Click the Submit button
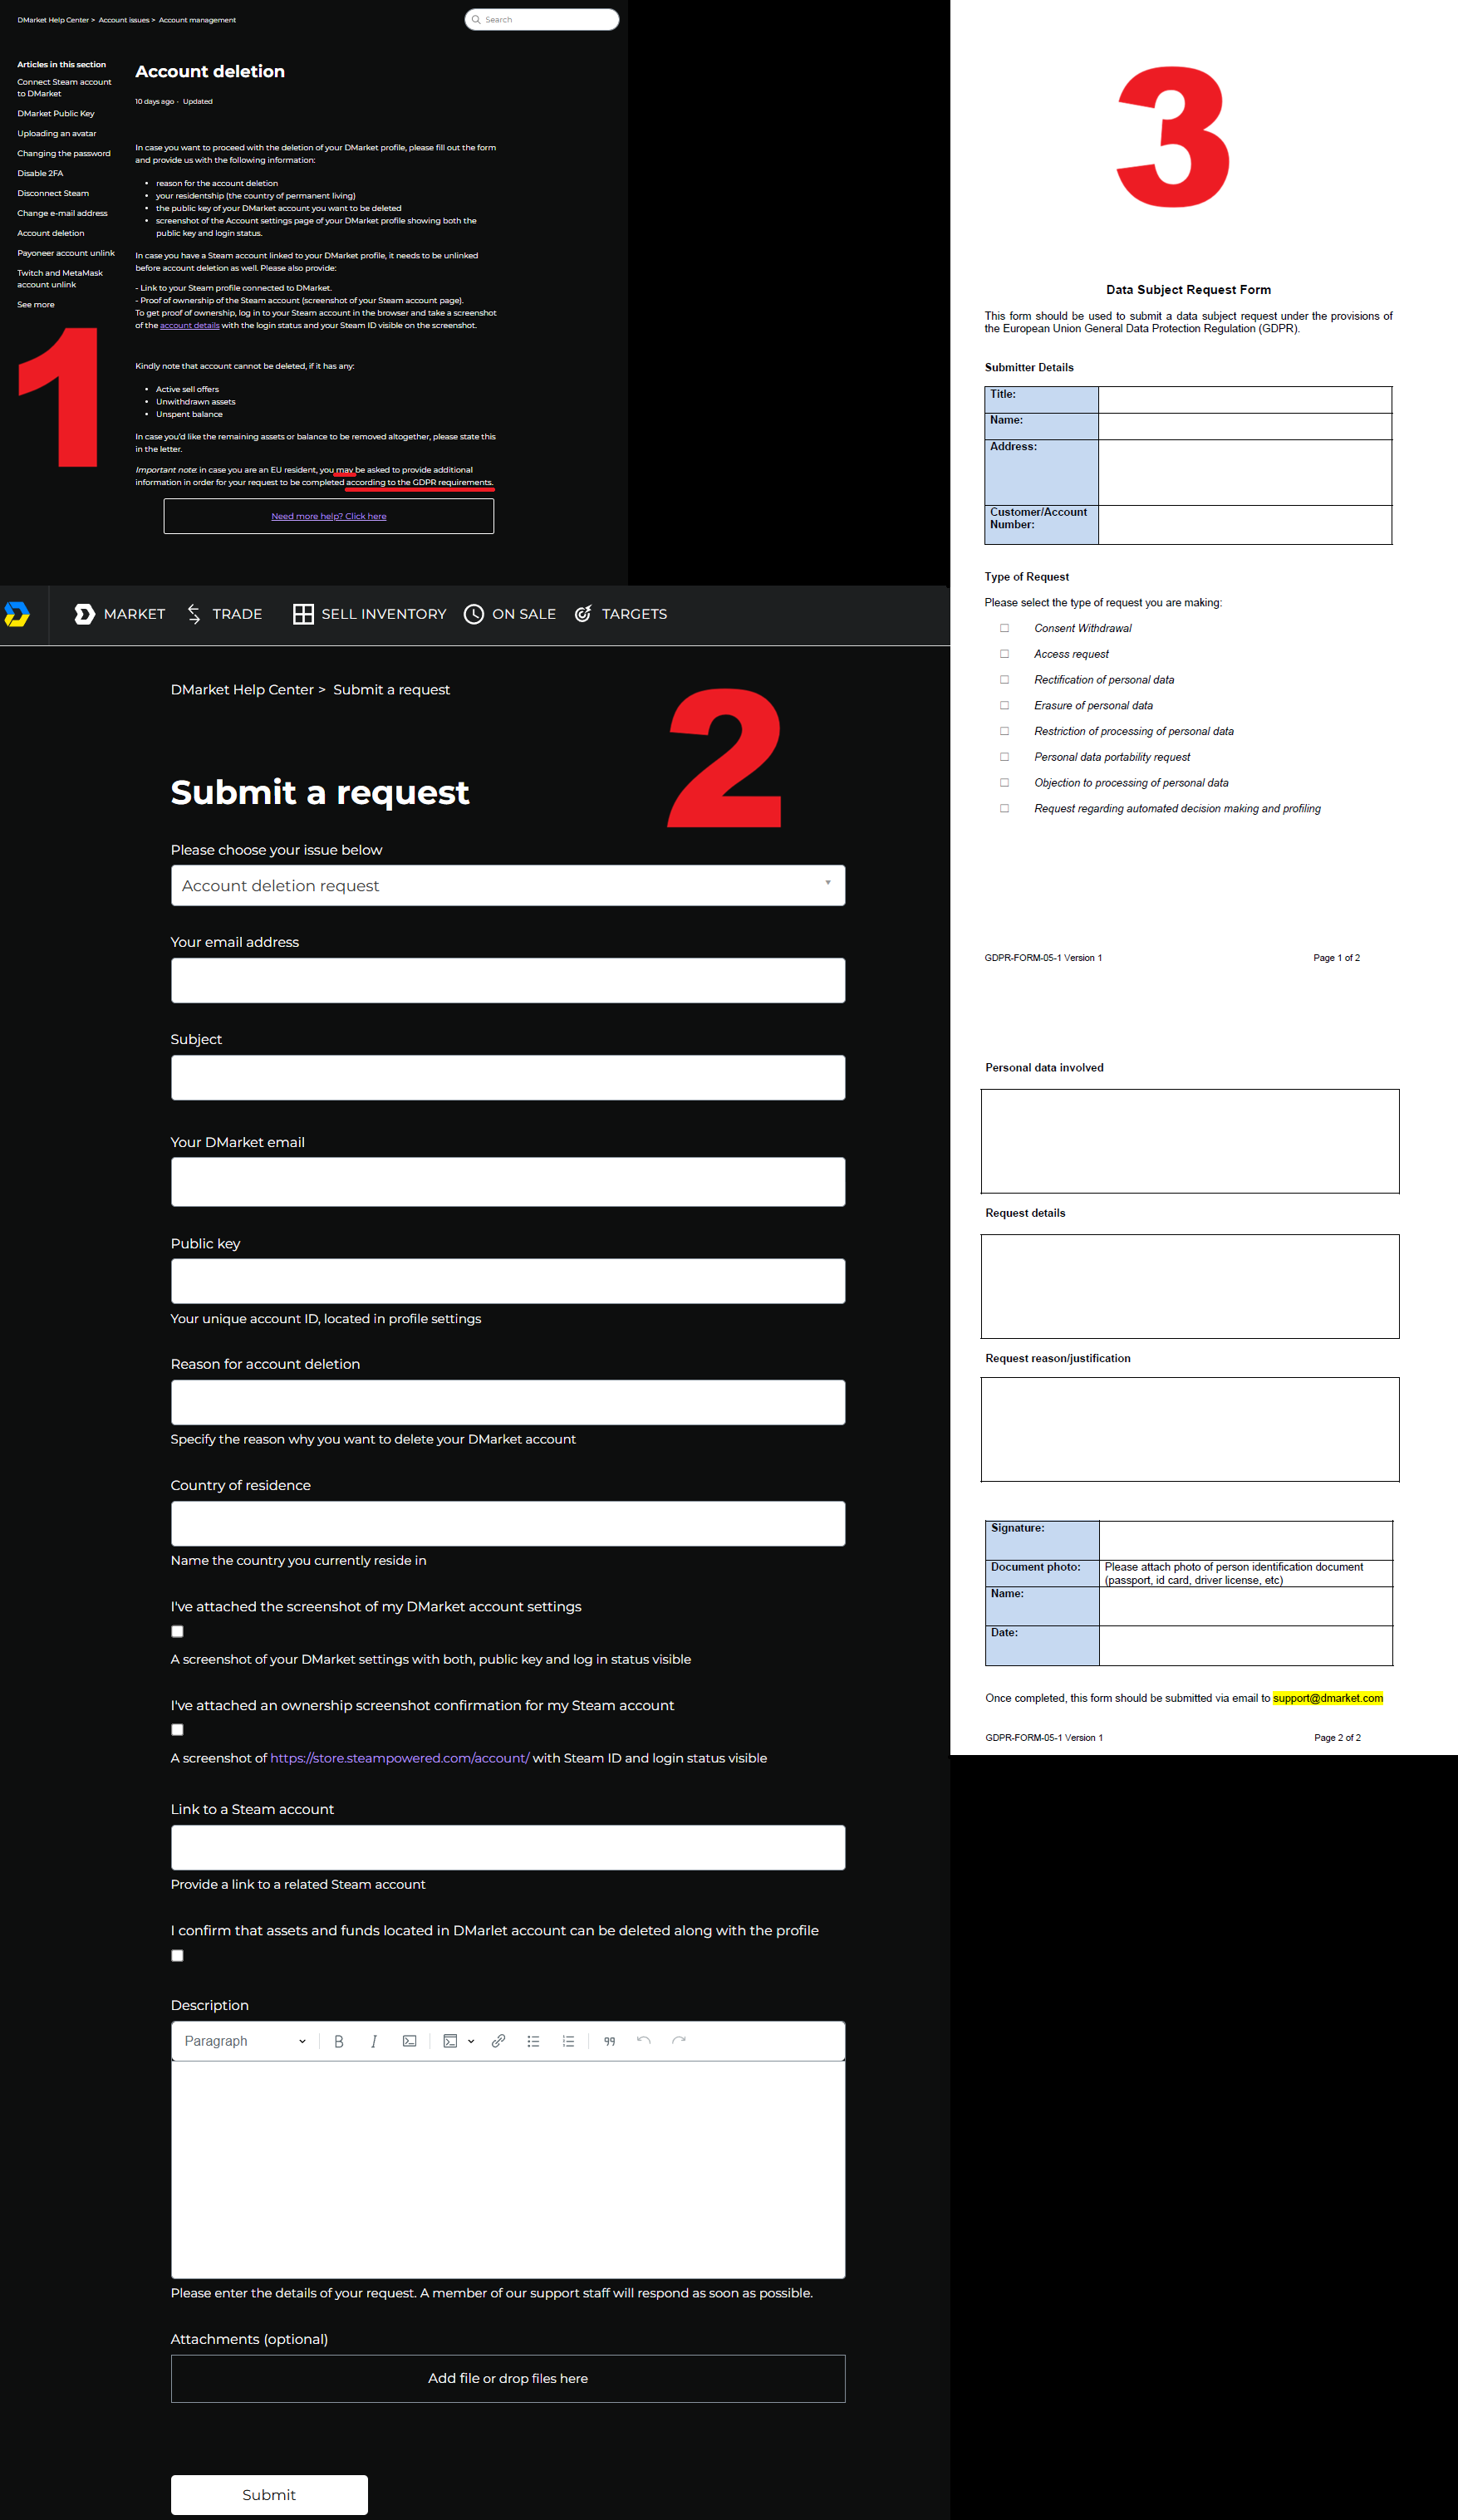1458x2520 pixels. coord(269,2494)
